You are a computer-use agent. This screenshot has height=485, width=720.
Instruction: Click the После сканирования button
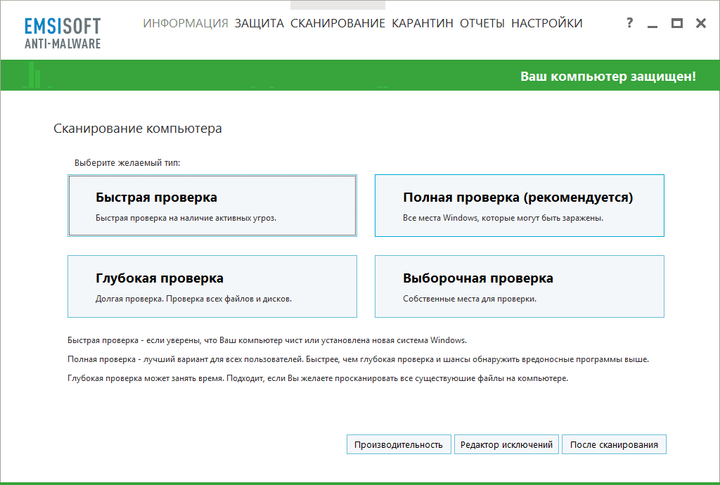pos(614,445)
